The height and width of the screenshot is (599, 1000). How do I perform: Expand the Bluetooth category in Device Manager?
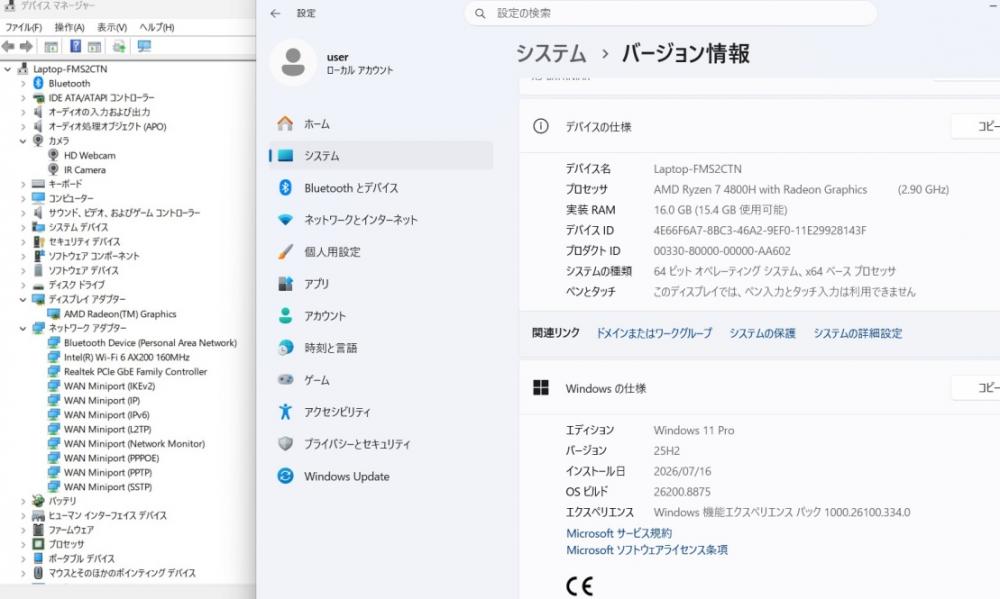pyautogui.click(x=23, y=84)
